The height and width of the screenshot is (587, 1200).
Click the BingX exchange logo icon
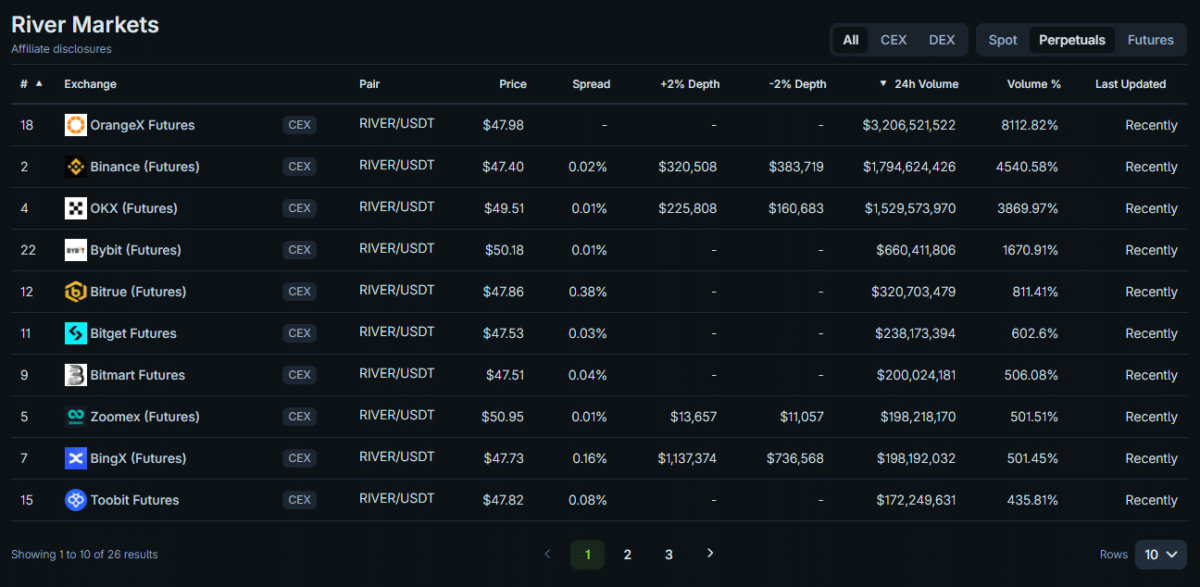[x=76, y=458]
